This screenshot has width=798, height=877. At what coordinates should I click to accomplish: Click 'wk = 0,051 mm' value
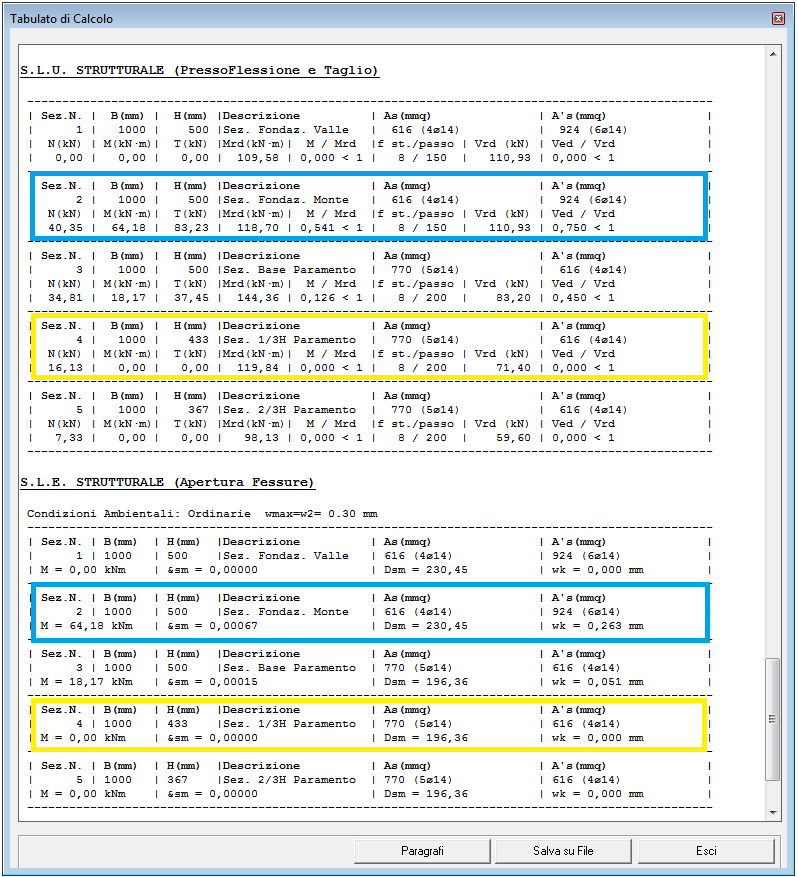click(x=597, y=682)
